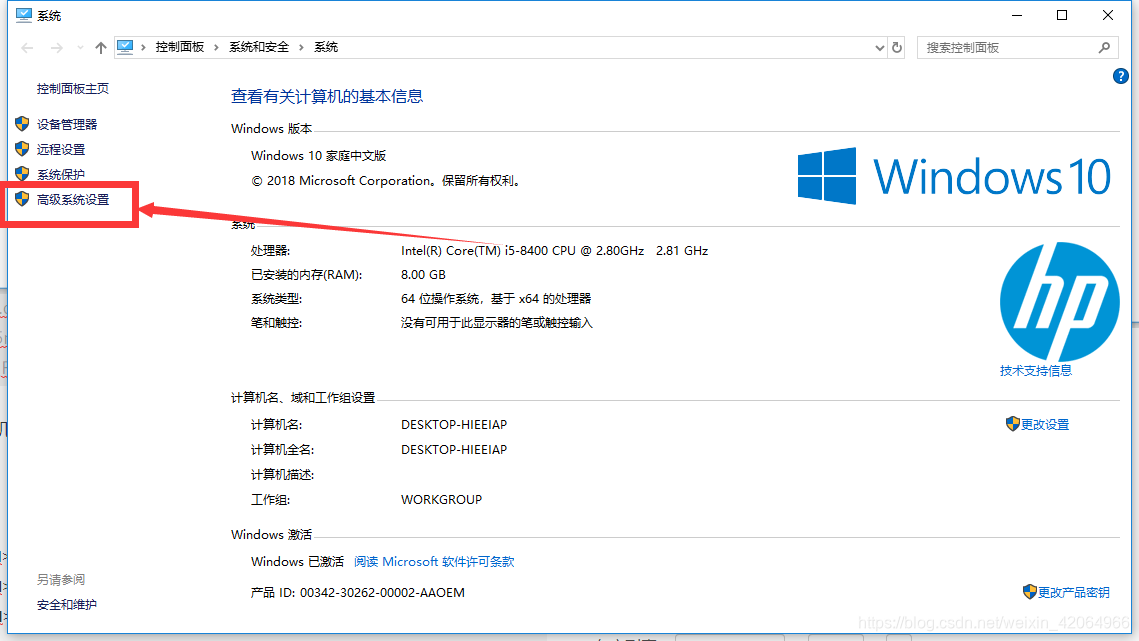
Task: Click computer name DESKTOP-HIEEIAP beside 计算机名
Action: click(x=454, y=424)
